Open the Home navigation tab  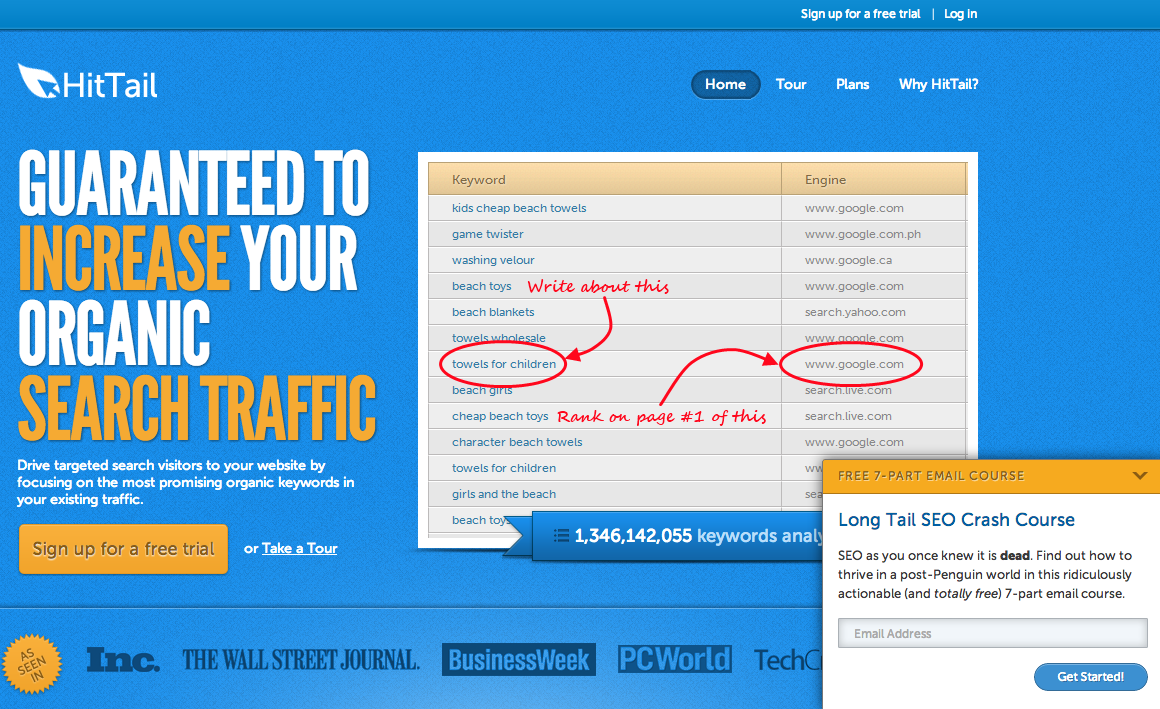click(725, 84)
